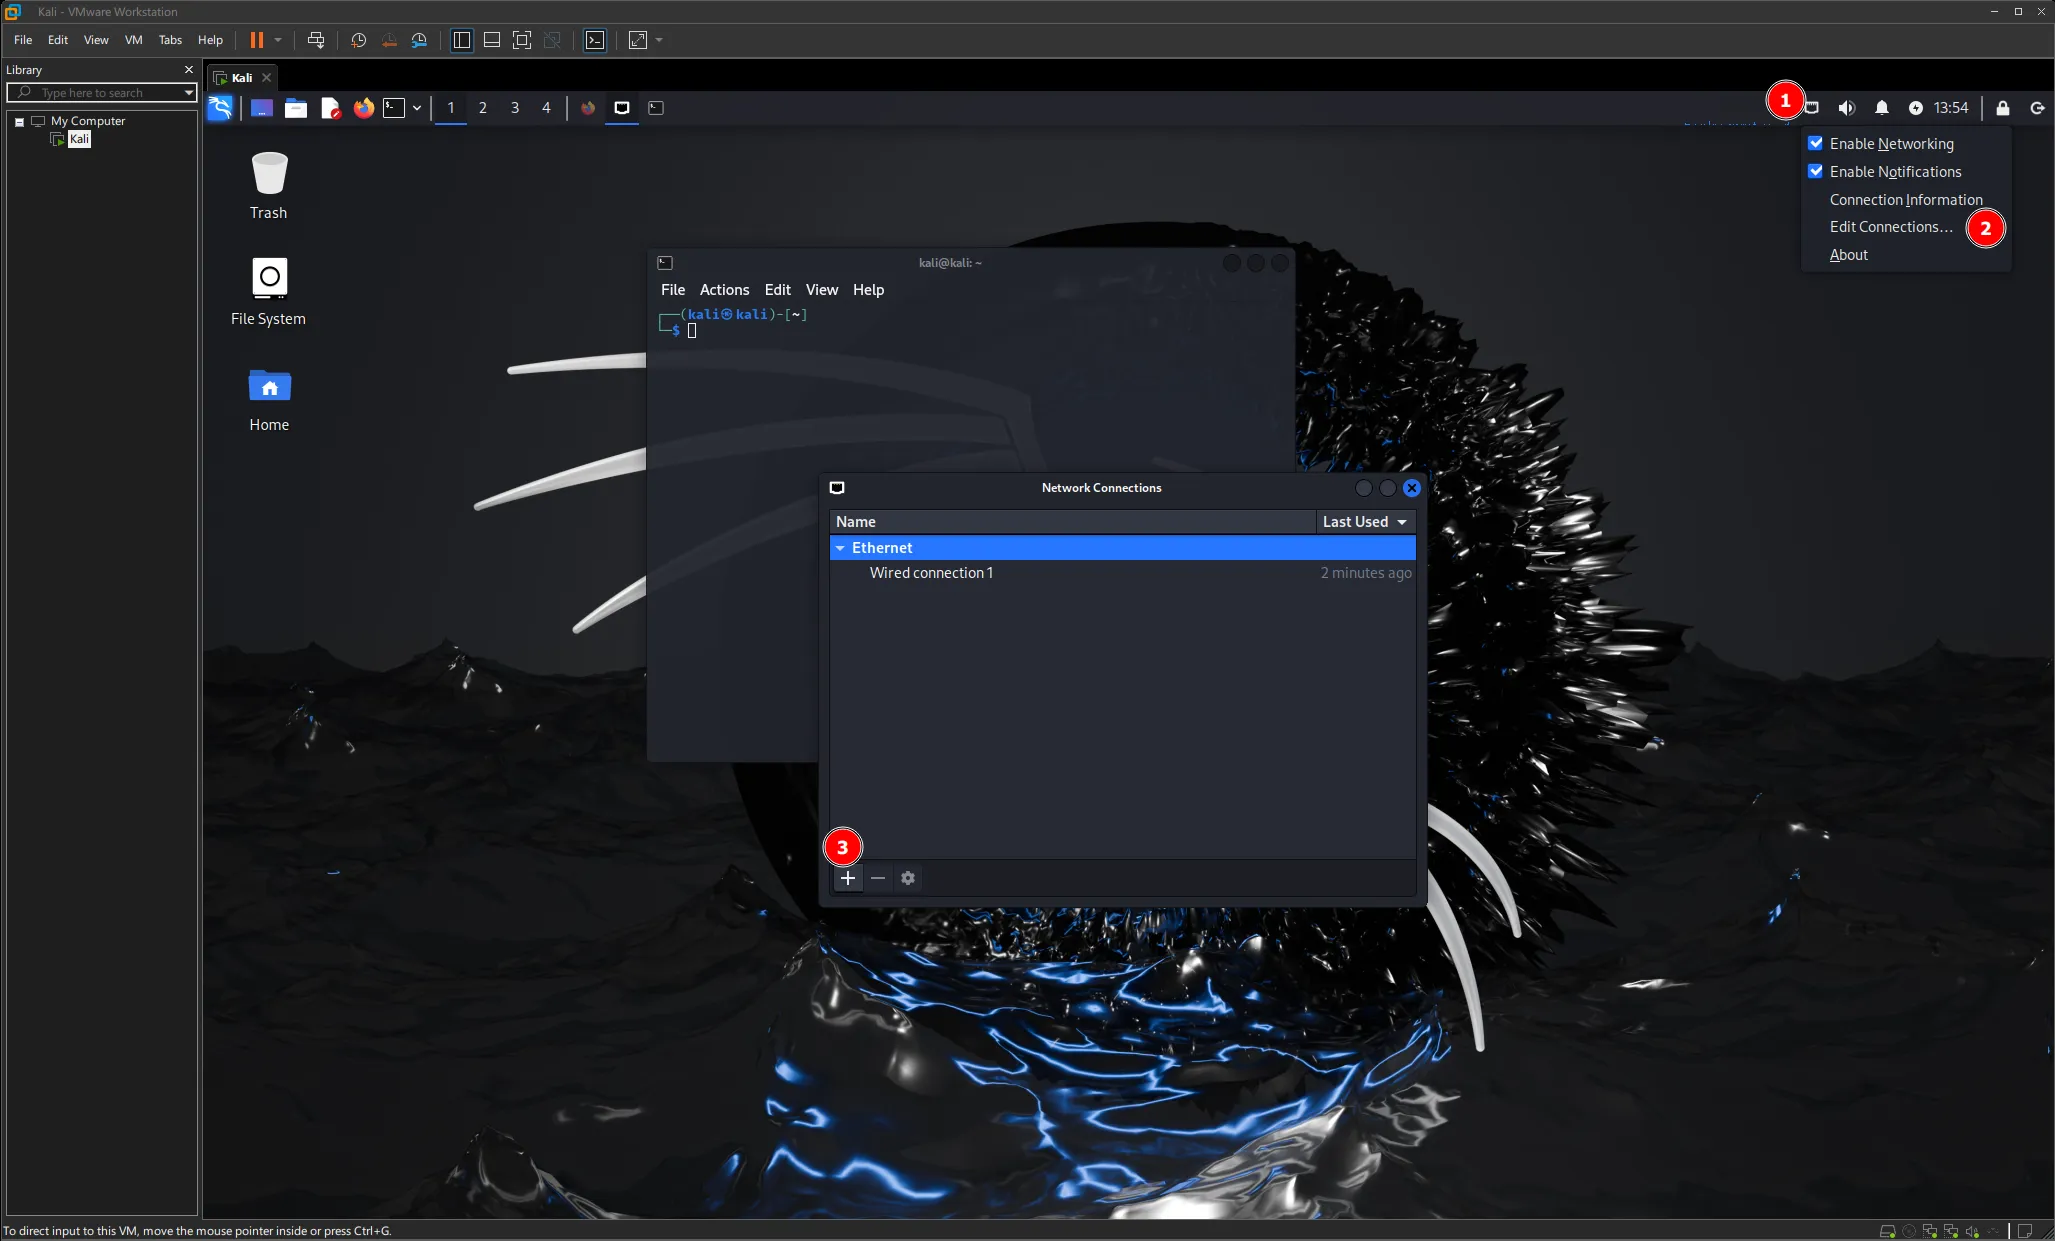2055x1241 pixels.
Task: Collapse My Computer tree in Library
Action: [x=19, y=122]
